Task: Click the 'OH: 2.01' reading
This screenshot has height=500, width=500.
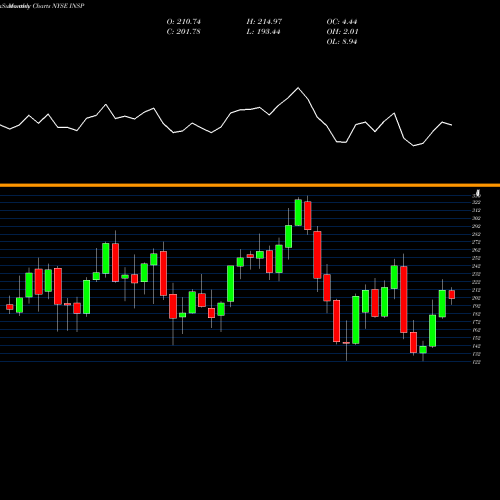Action: pyautogui.click(x=342, y=32)
